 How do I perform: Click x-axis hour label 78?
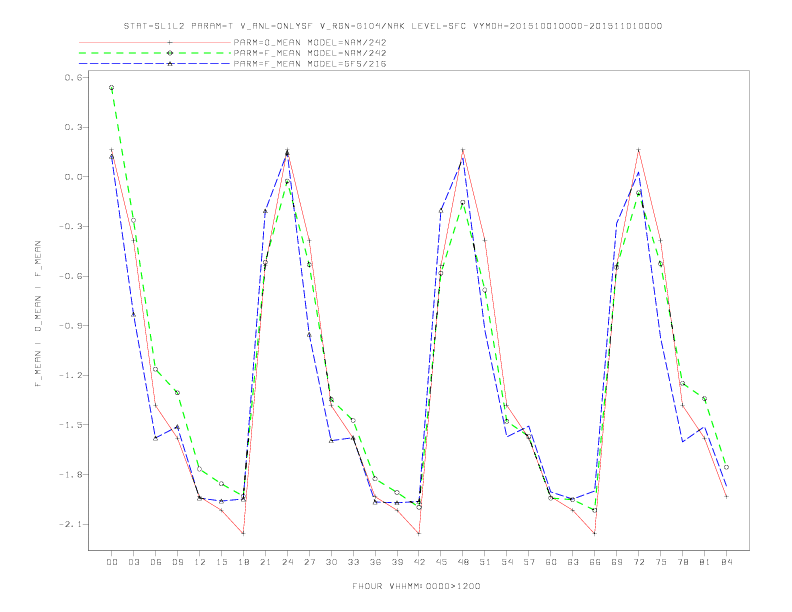tap(683, 562)
